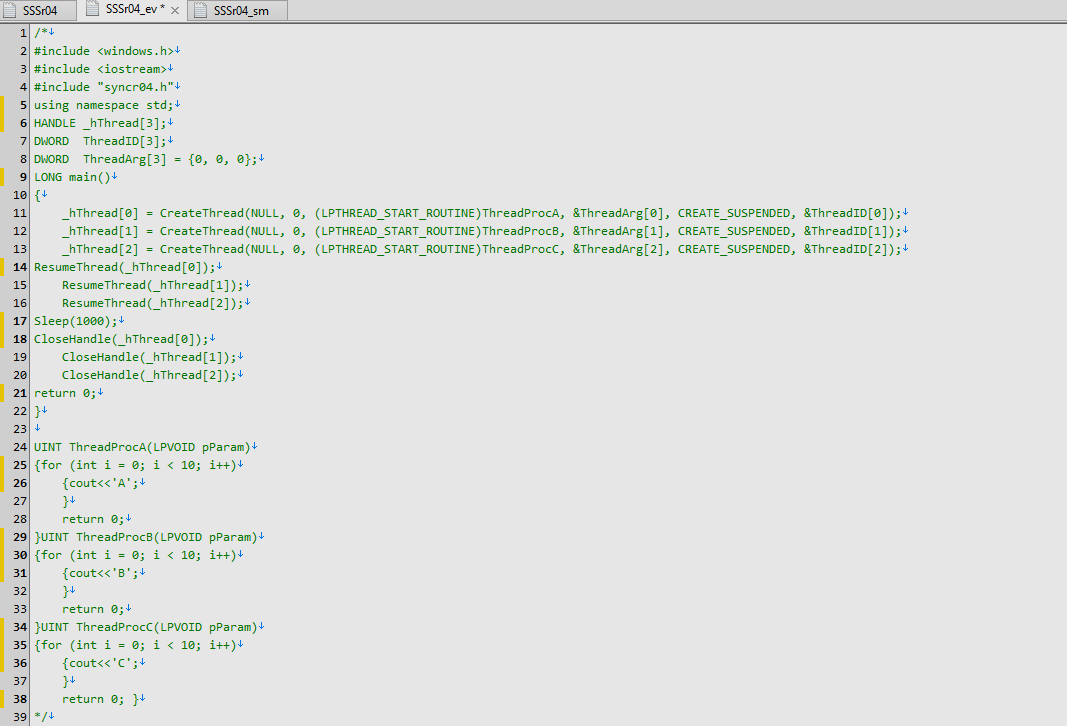This screenshot has height=726, width=1067.
Task: Click the orange change marker beside line 6
Action: click(x=4, y=122)
